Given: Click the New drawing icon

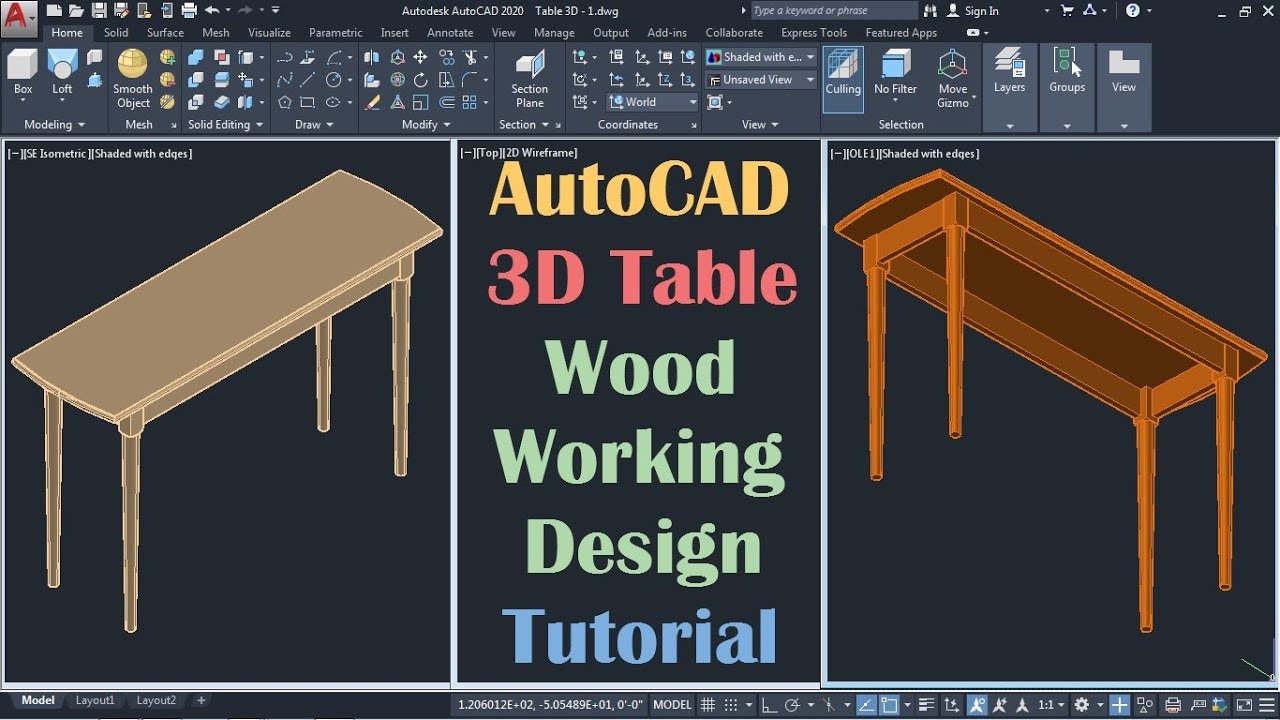Looking at the screenshot, I should coord(53,10).
